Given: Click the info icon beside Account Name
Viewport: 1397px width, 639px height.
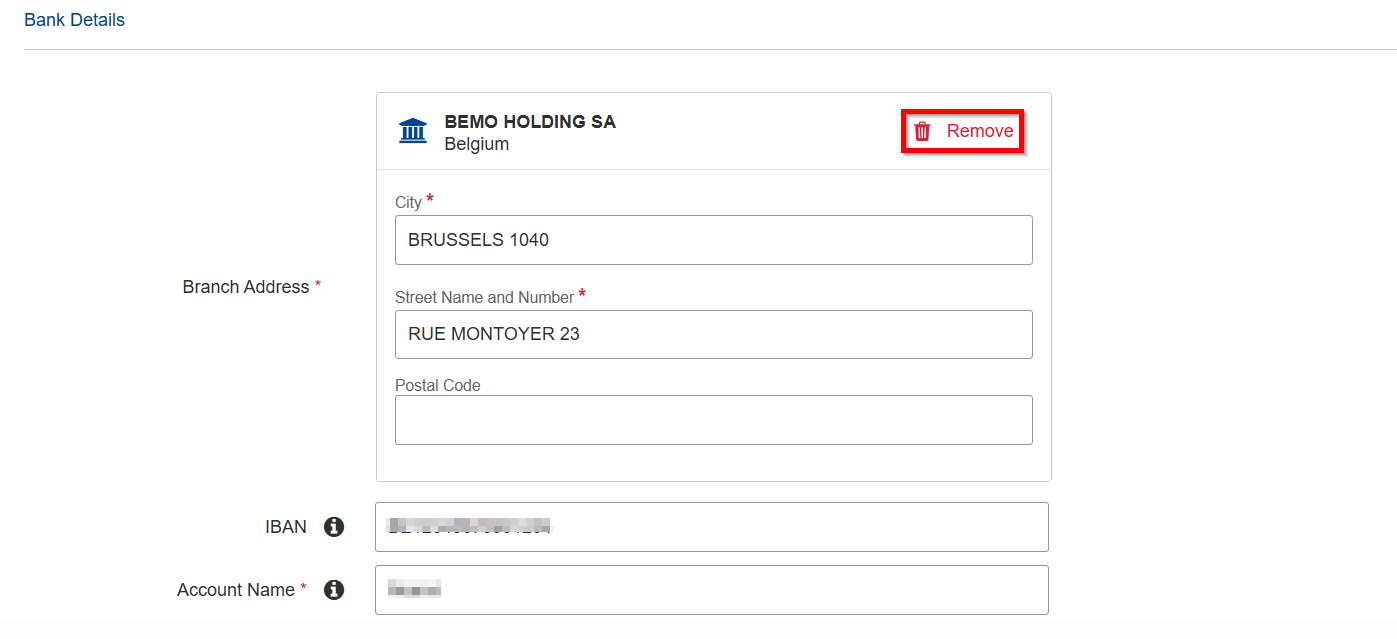Looking at the screenshot, I should [334, 590].
